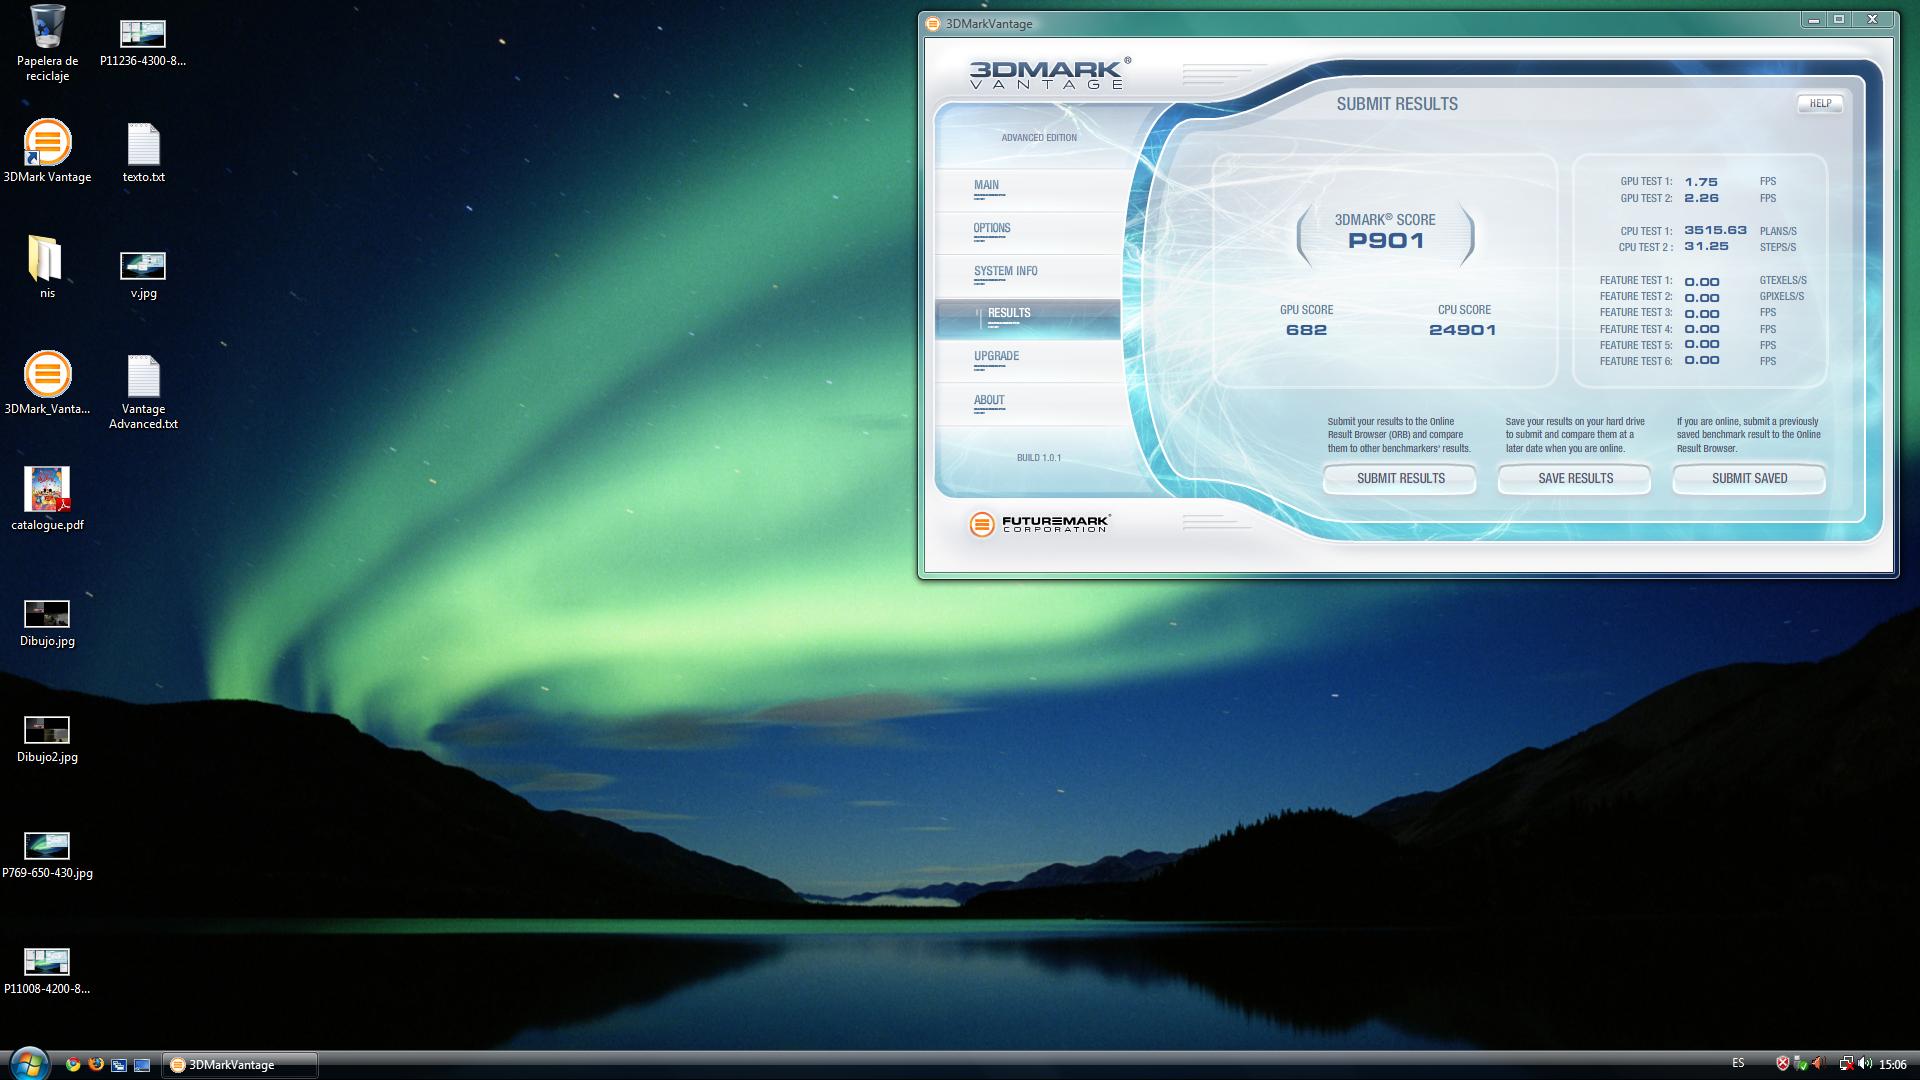Launch the 3DMark Vantage desktop shortcut
The image size is (1920, 1080).
[x=47, y=152]
